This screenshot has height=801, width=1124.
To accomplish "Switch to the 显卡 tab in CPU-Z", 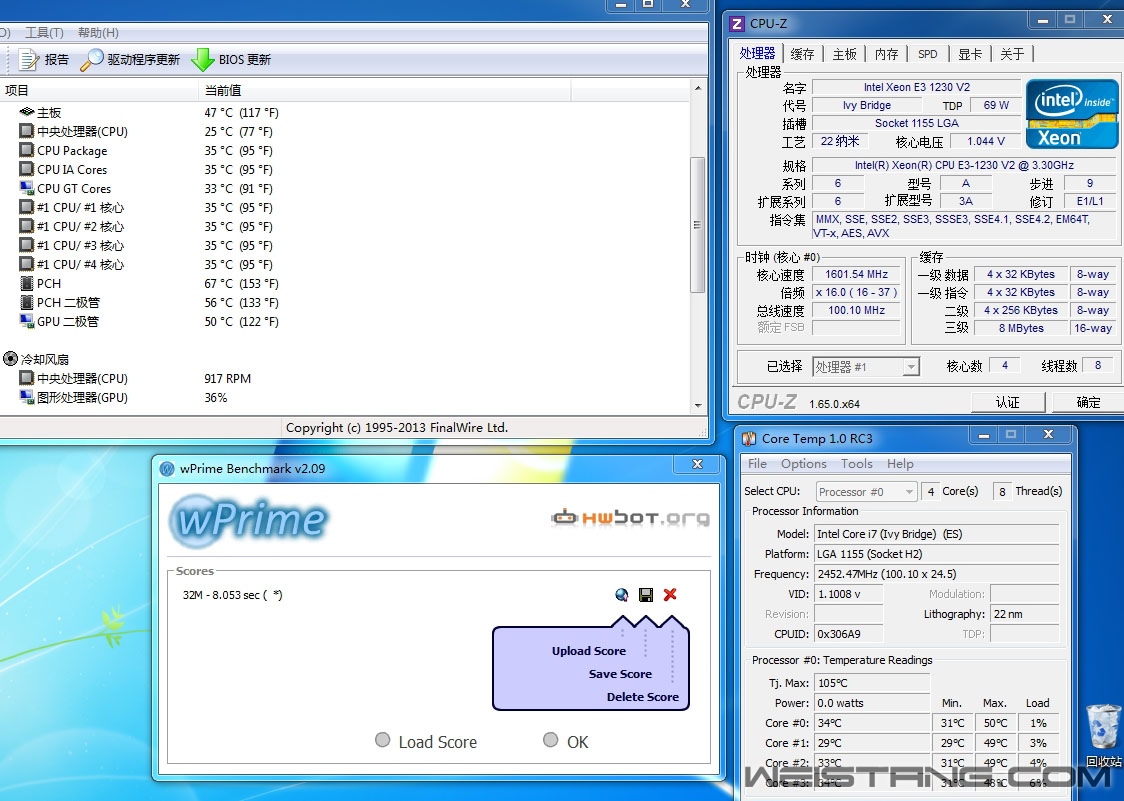I will pos(970,54).
